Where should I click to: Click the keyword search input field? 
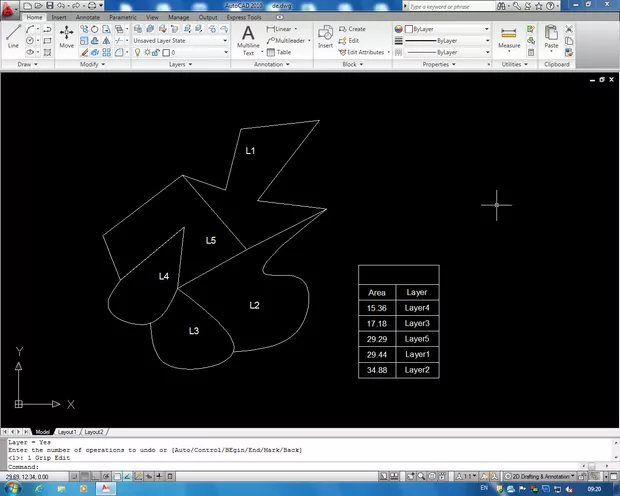click(445, 5)
